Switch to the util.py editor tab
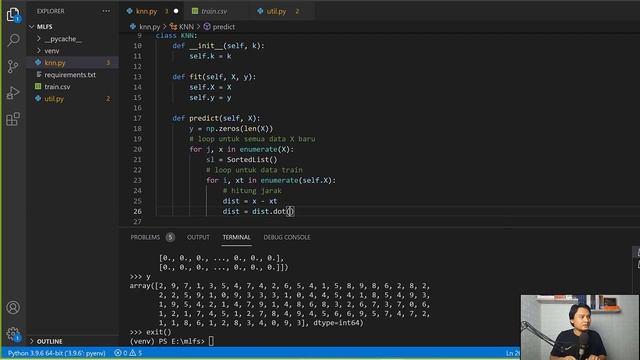This screenshot has height=360, width=640. (281, 11)
